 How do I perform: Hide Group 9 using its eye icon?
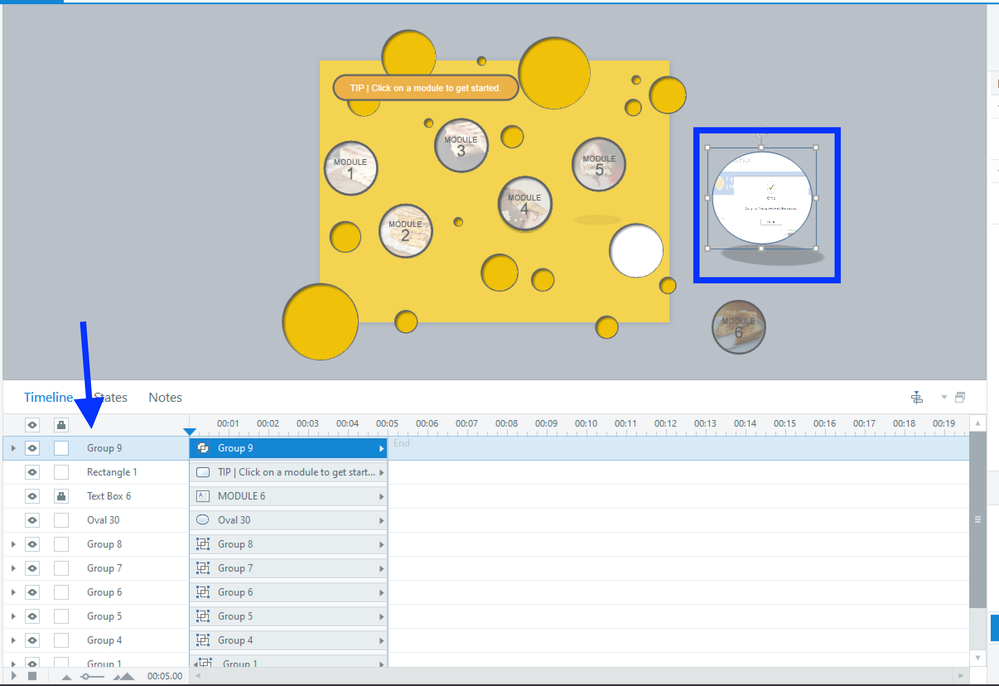click(32, 448)
